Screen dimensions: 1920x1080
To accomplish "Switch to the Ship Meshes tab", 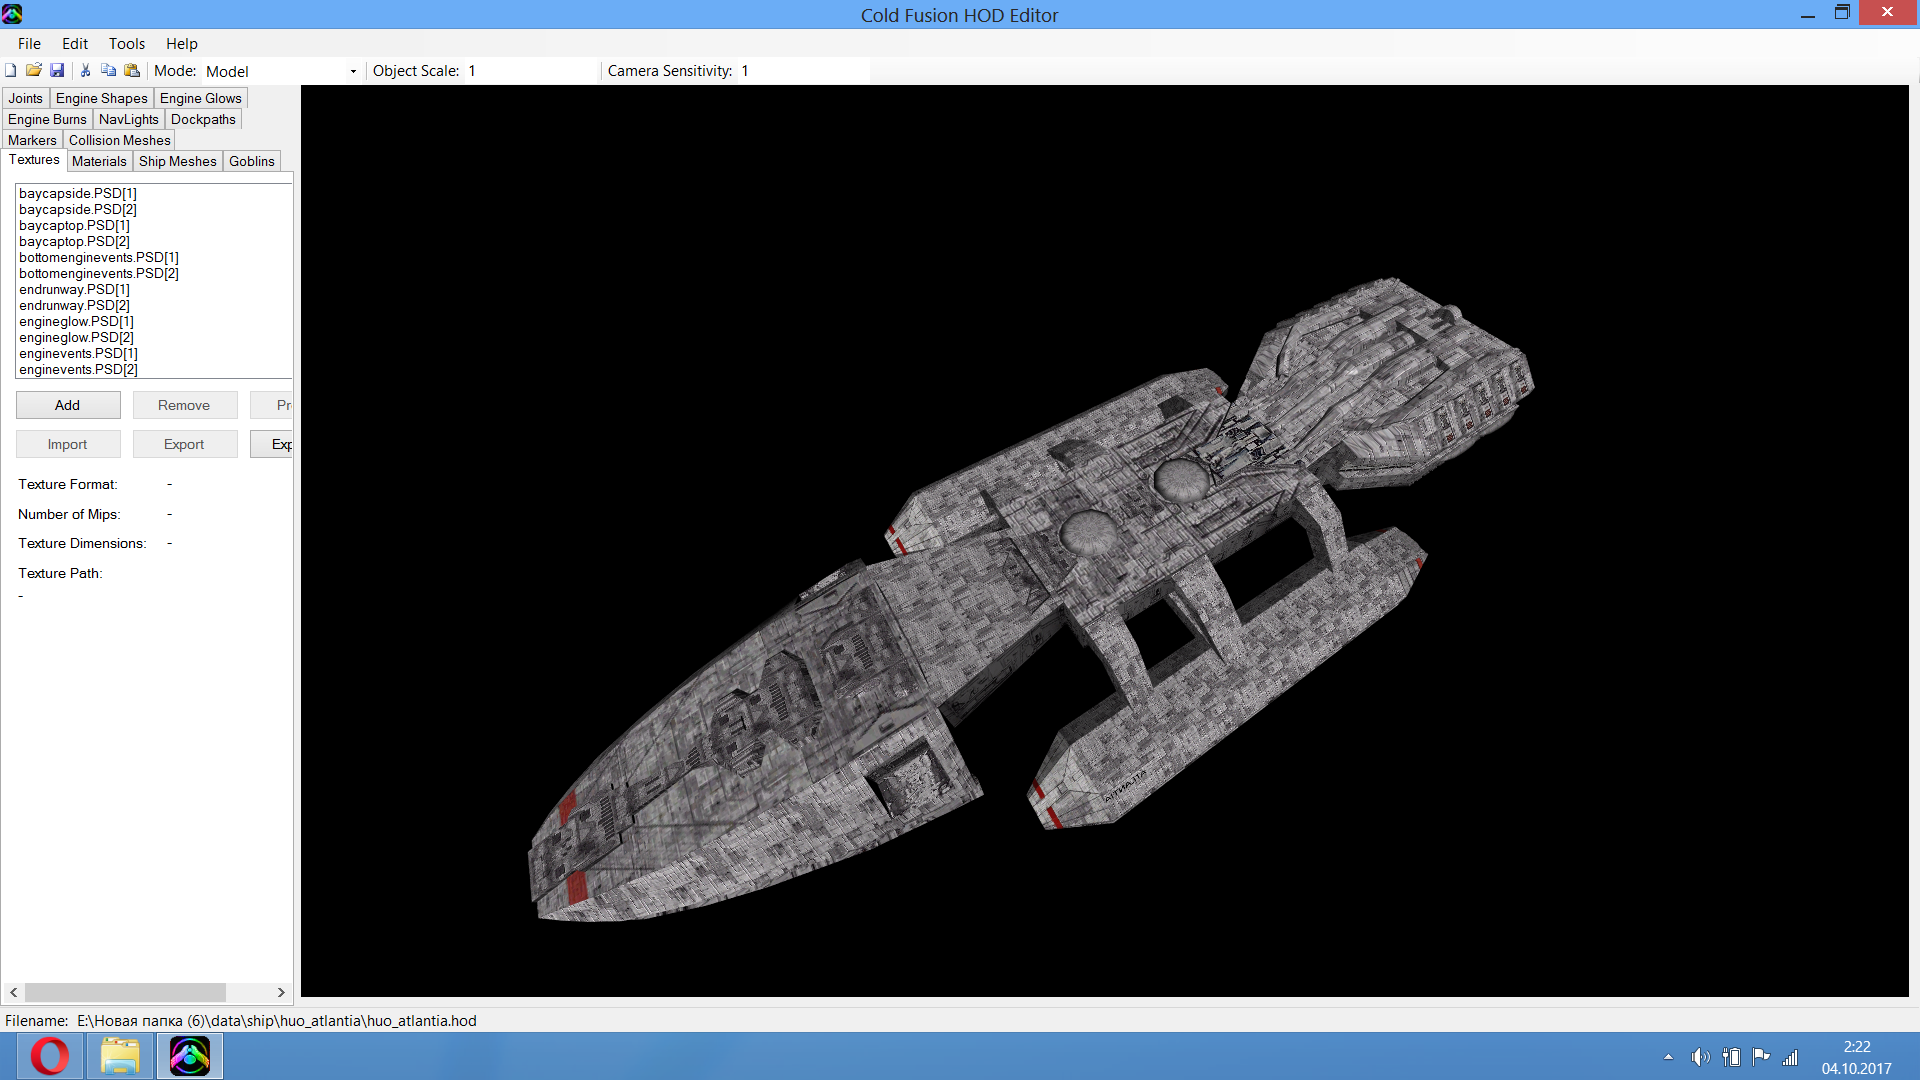I will click(x=178, y=161).
